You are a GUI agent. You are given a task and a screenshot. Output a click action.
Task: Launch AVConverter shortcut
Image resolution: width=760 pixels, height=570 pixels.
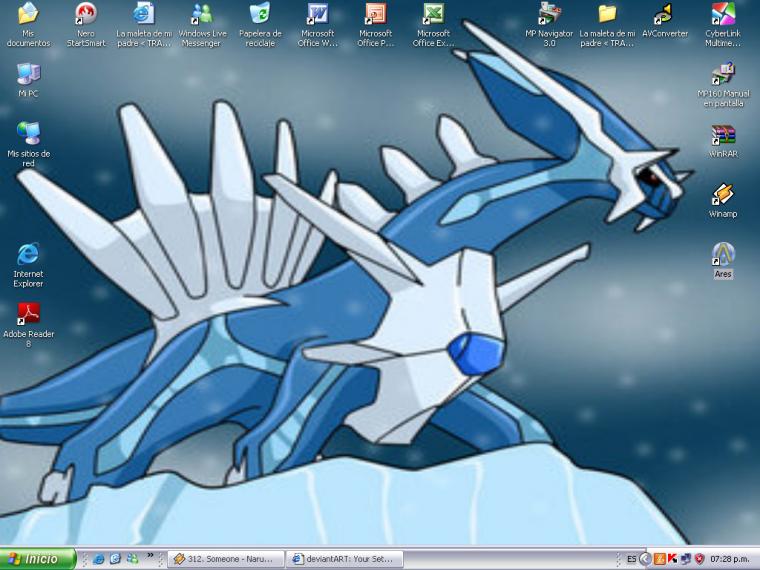[x=665, y=20]
